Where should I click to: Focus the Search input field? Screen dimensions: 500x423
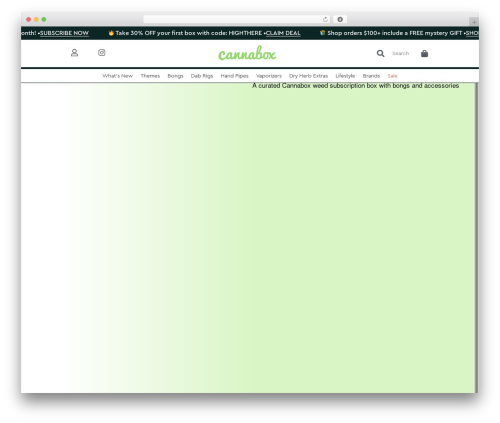coord(400,53)
